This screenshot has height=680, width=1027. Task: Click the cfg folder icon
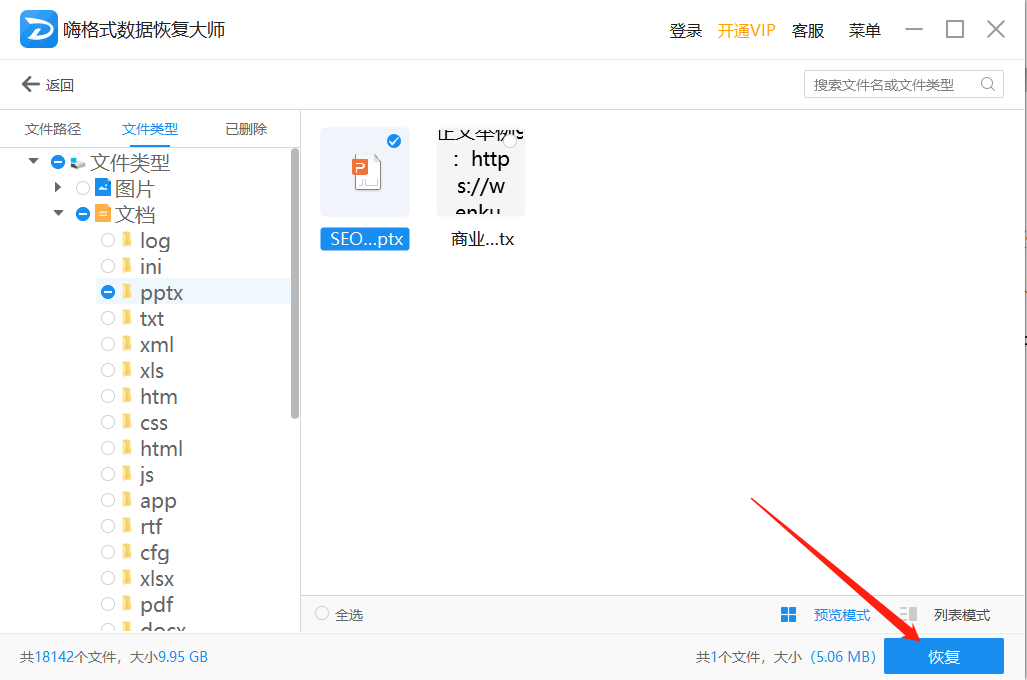[127, 552]
